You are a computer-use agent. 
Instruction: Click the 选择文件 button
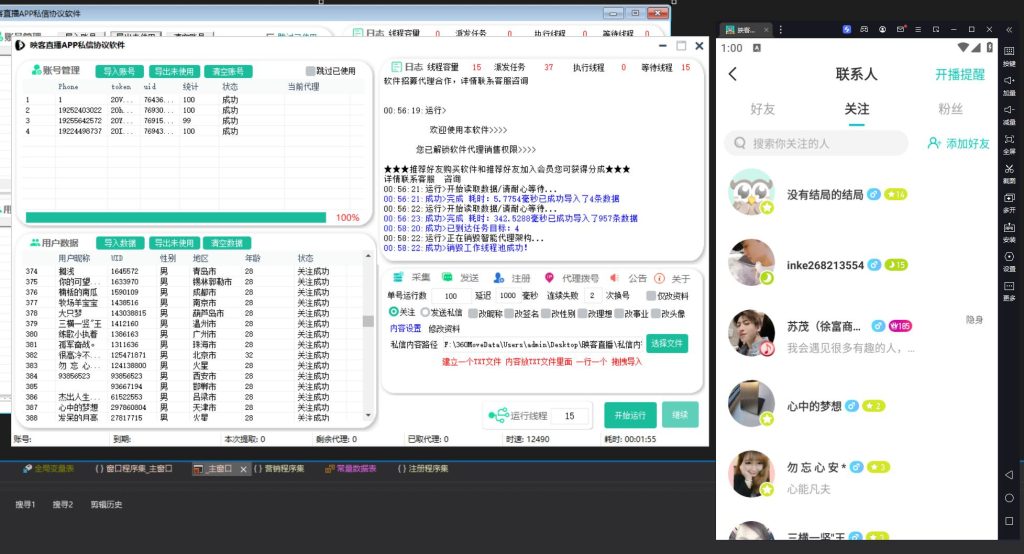pos(667,343)
